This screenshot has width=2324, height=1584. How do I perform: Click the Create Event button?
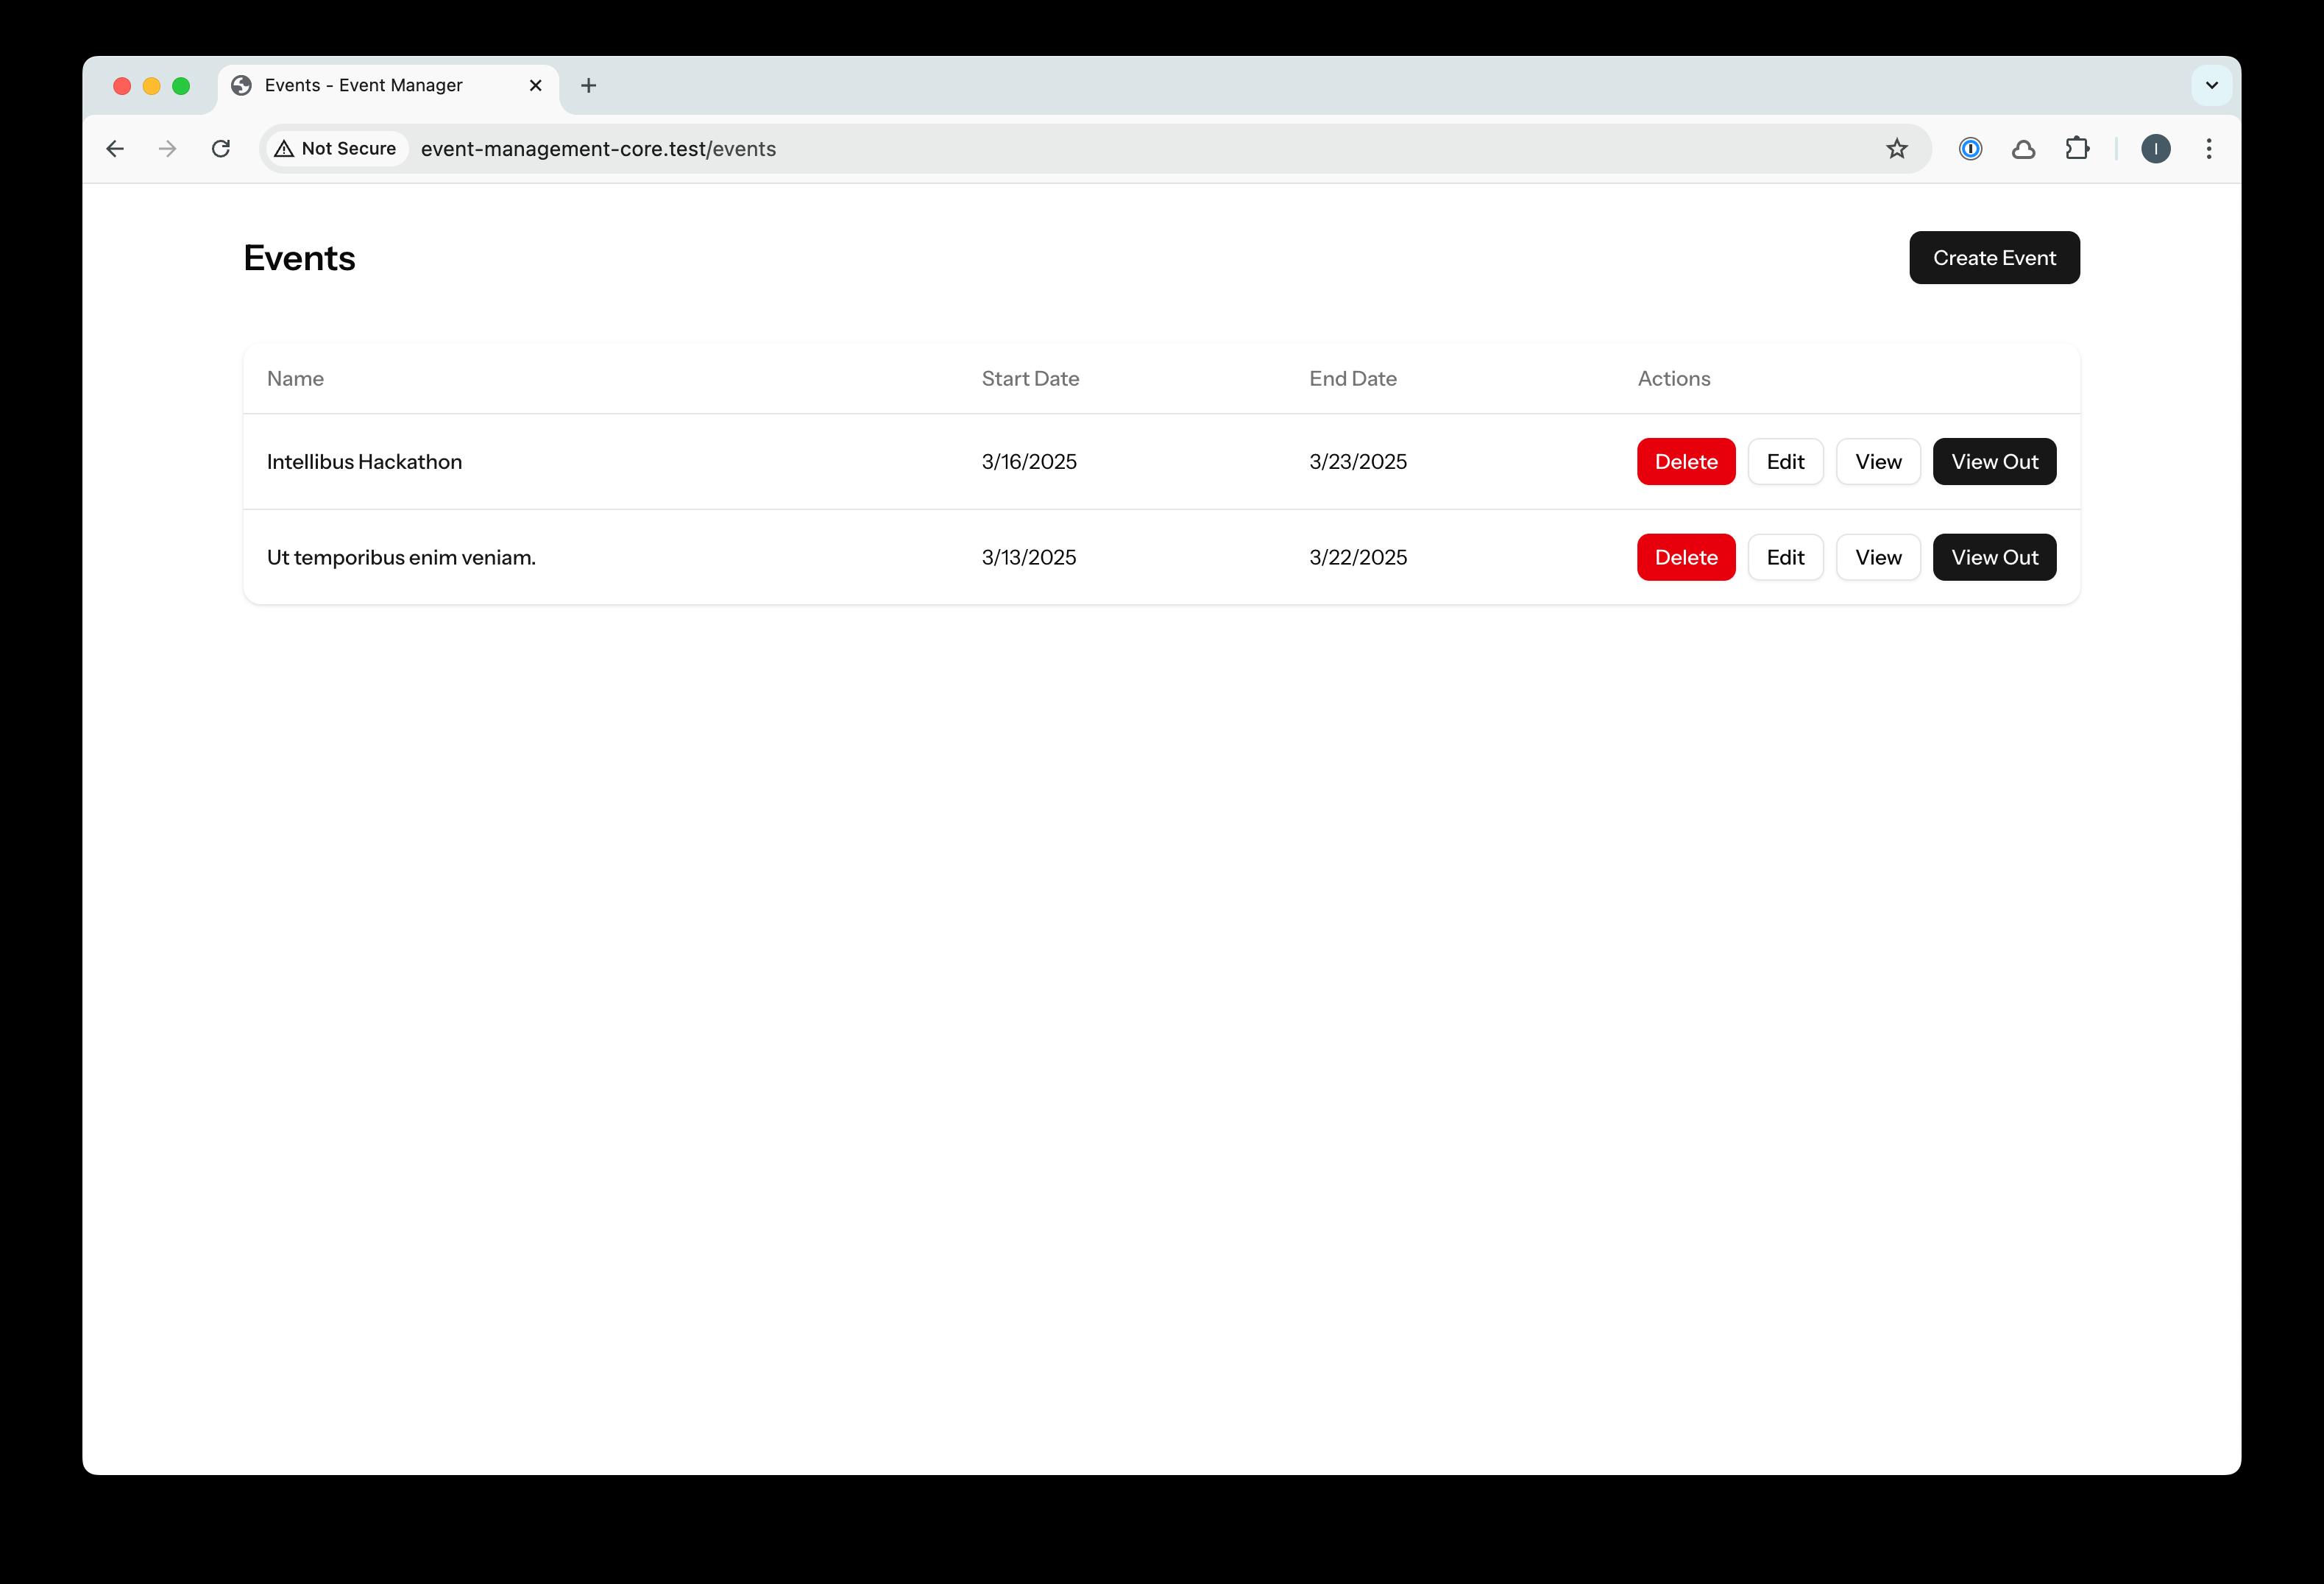click(x=1993, y=258)
